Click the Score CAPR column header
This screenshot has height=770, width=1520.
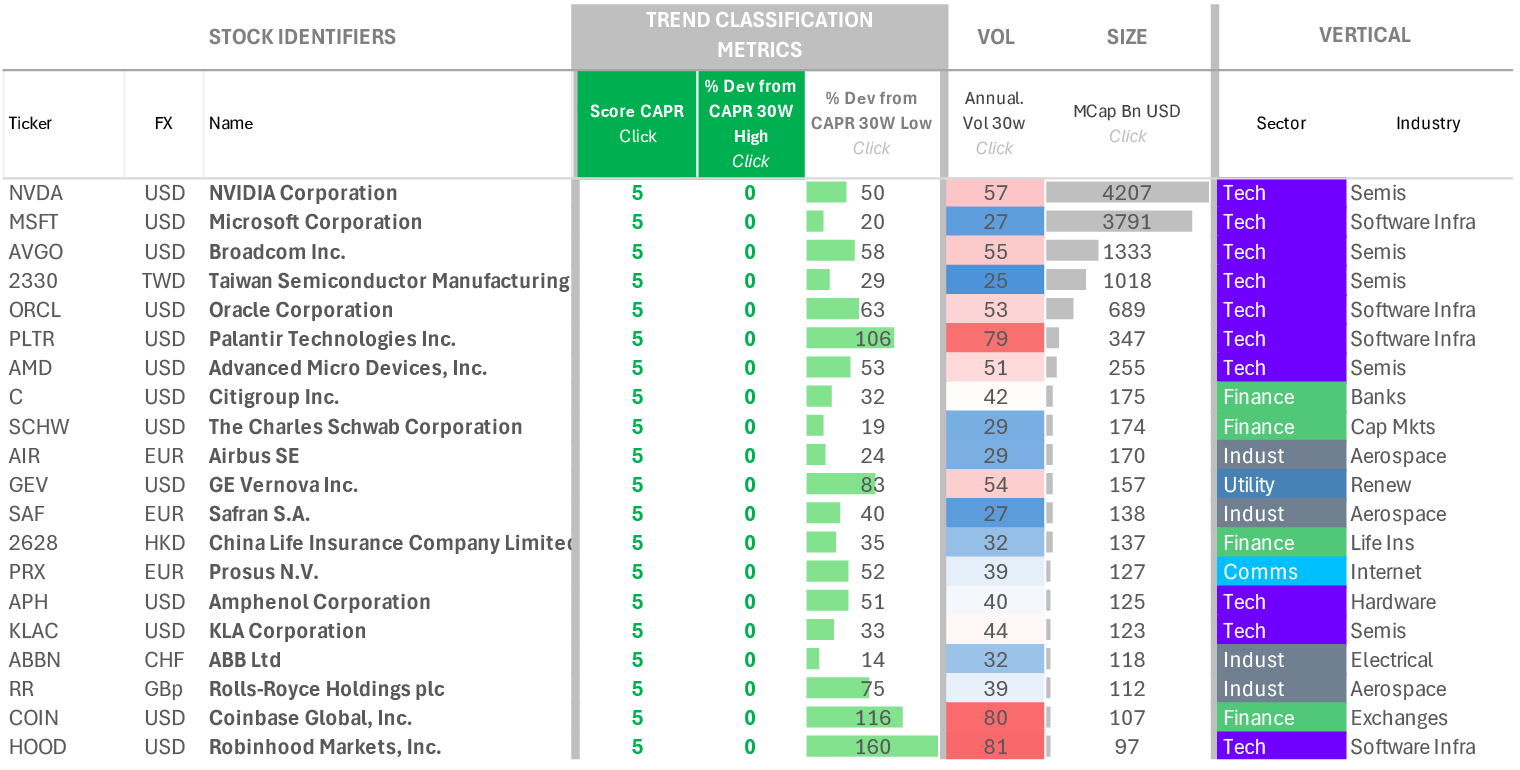click(x=637, y=124)
